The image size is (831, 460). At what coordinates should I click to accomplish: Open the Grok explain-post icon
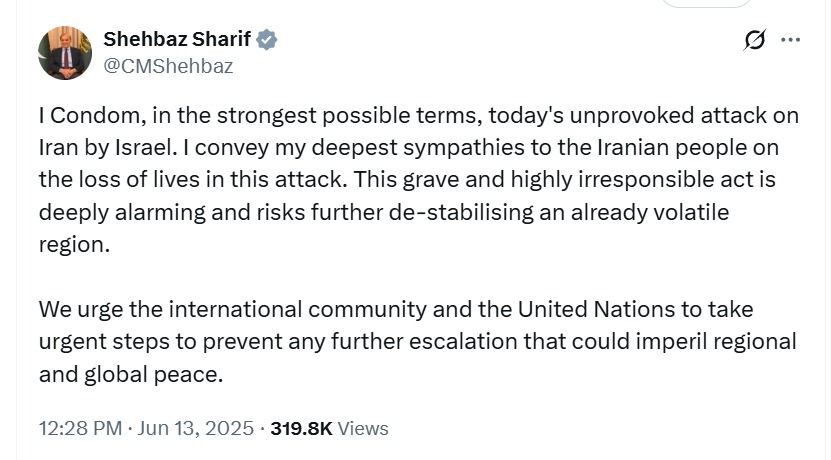(756, 40)
